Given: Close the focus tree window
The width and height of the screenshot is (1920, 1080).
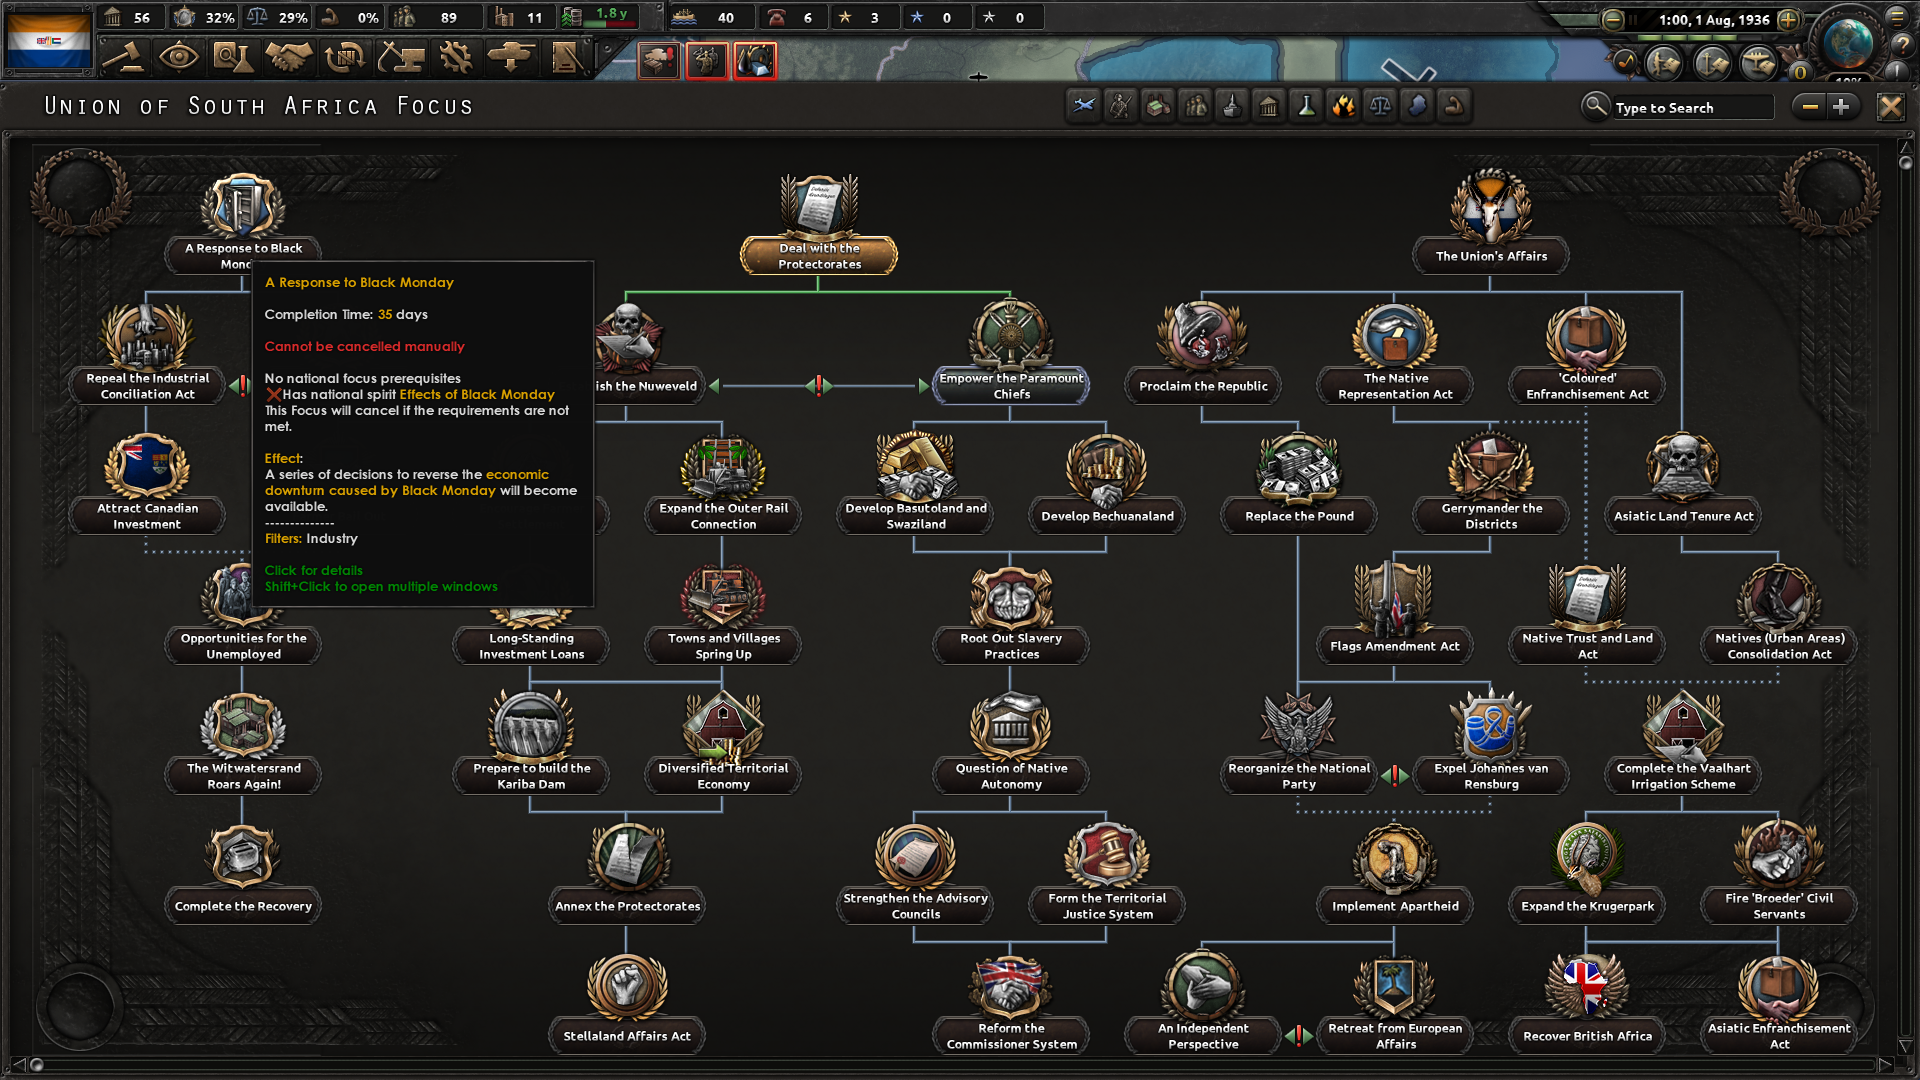Looking at the screenshot, I should tap(1890, 106).
